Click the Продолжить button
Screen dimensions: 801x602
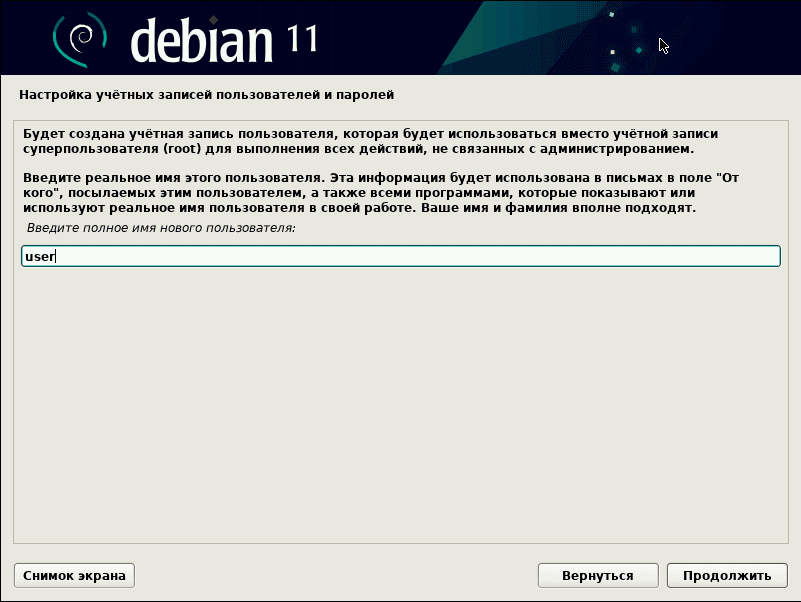click(x=727, y=575)
